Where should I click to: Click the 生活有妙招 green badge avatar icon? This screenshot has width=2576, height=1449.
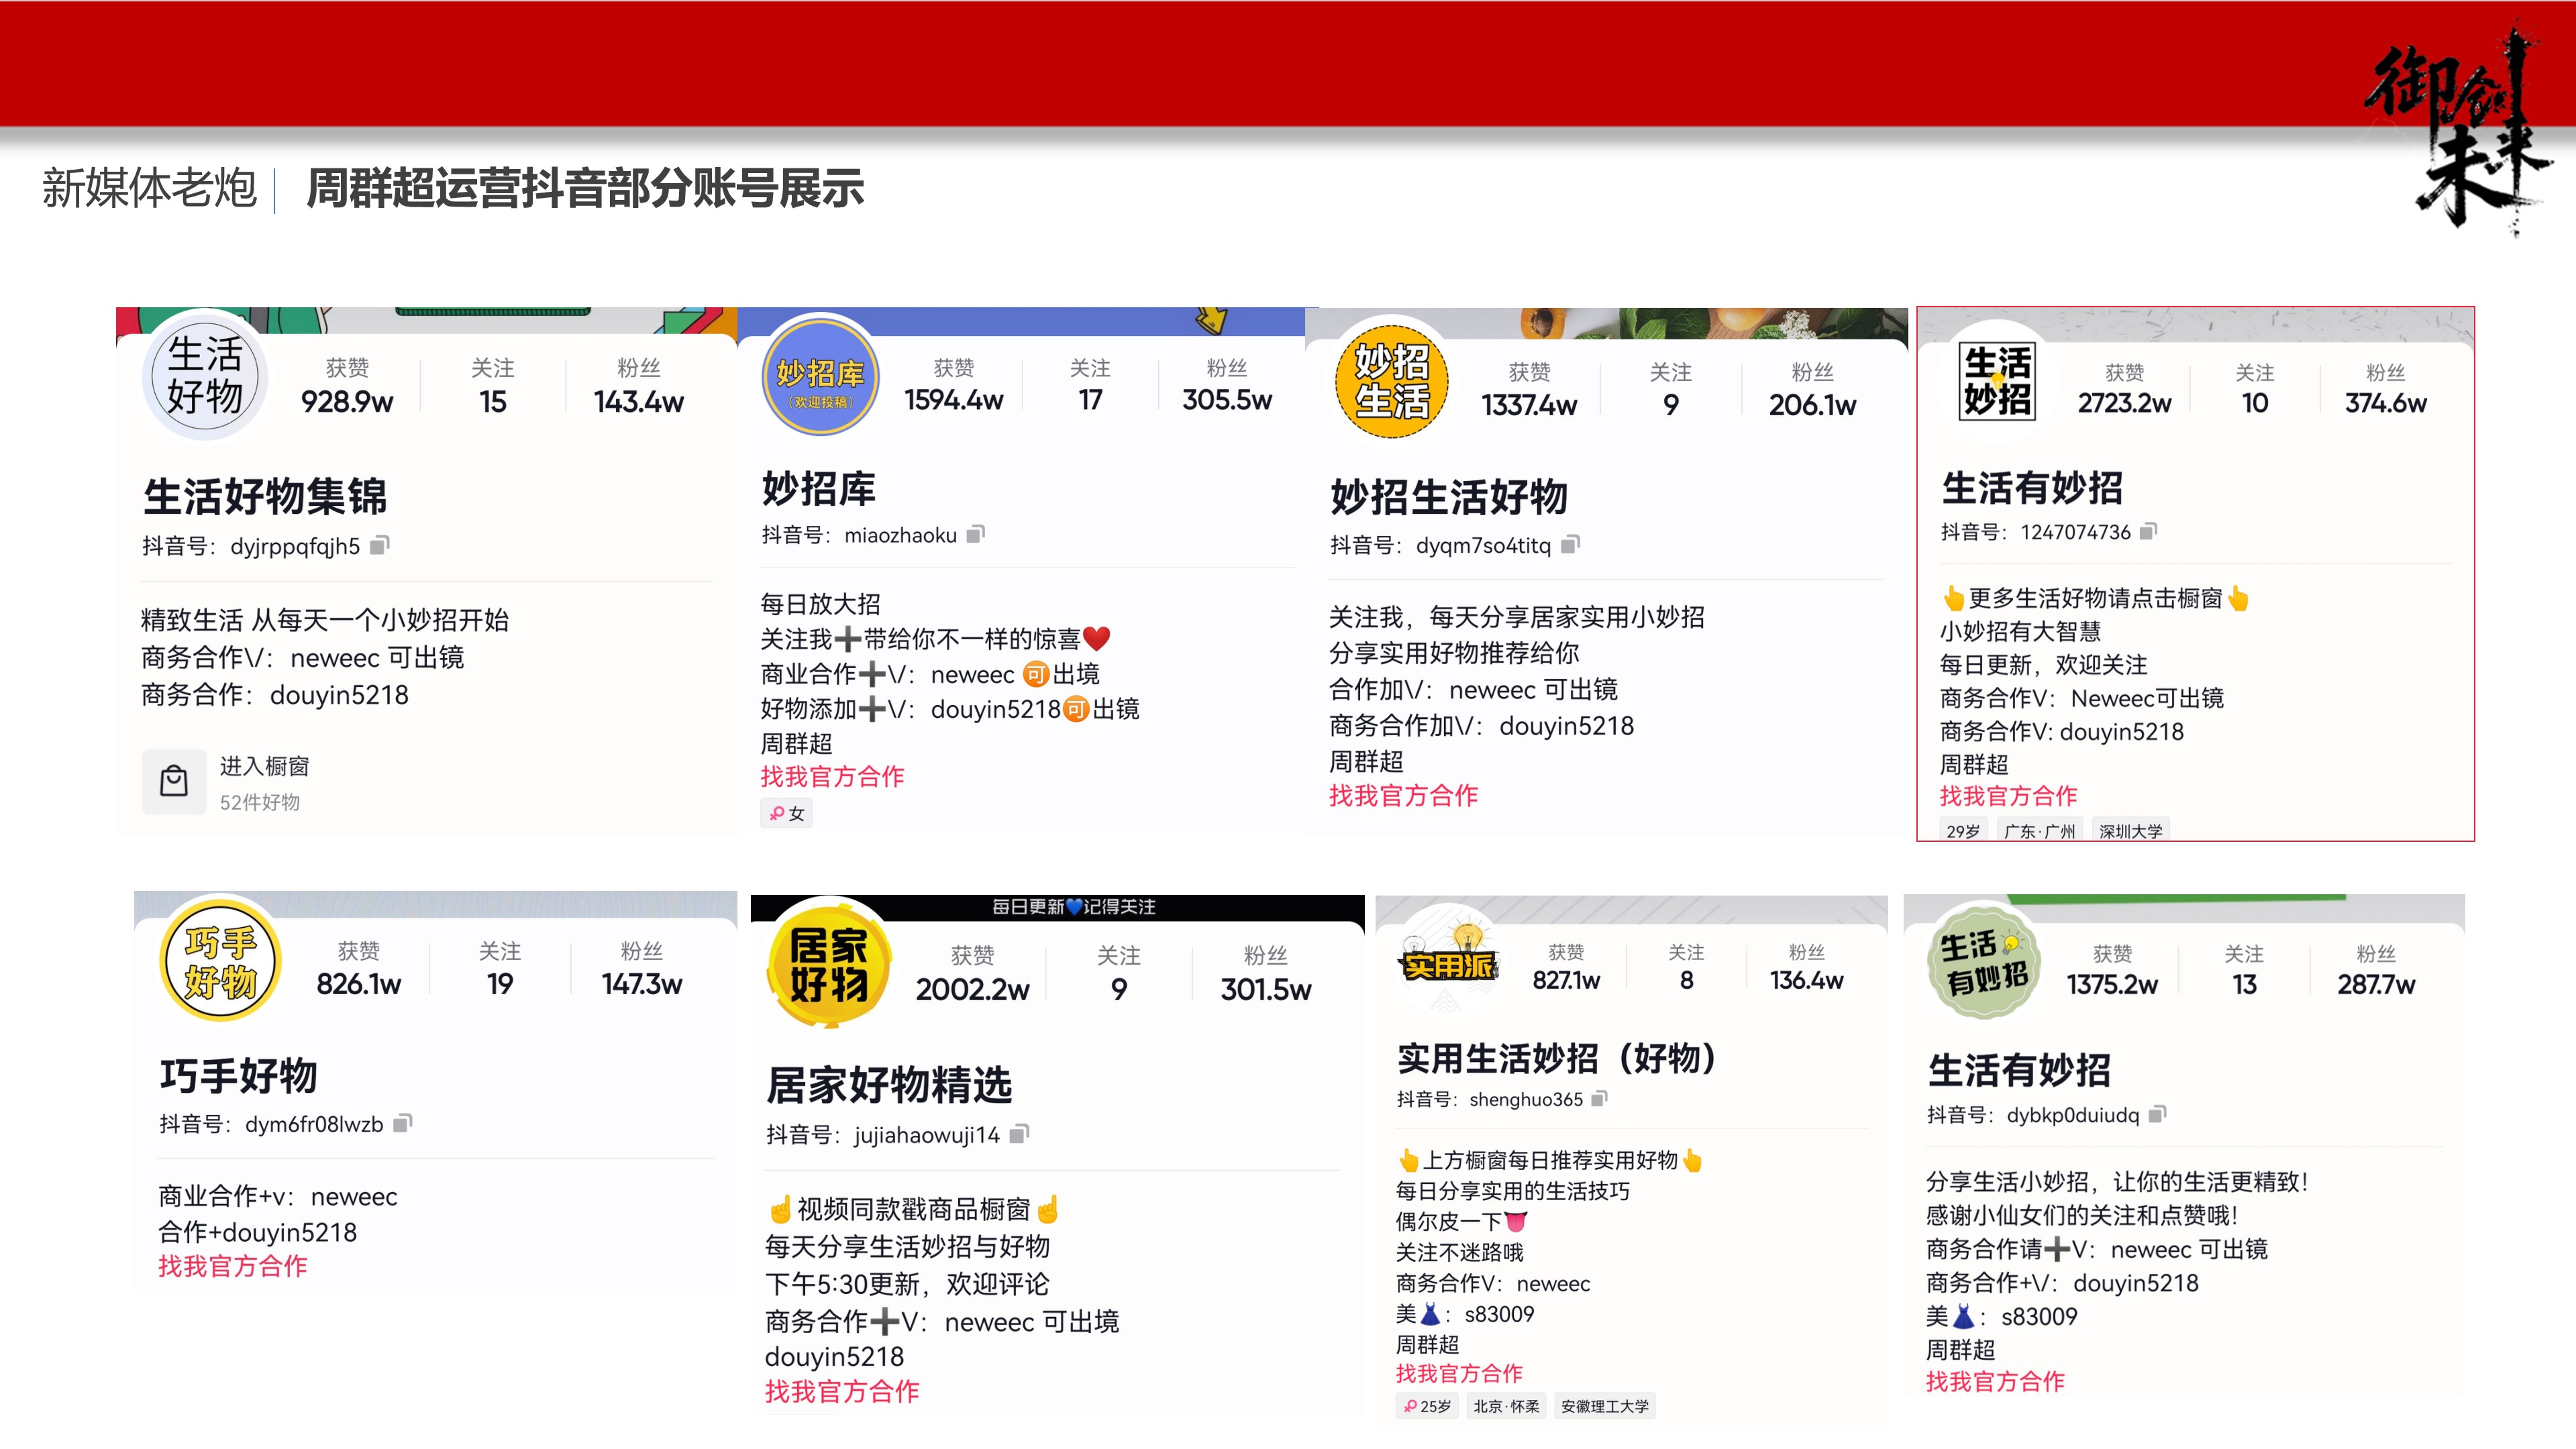[1983, 965]
